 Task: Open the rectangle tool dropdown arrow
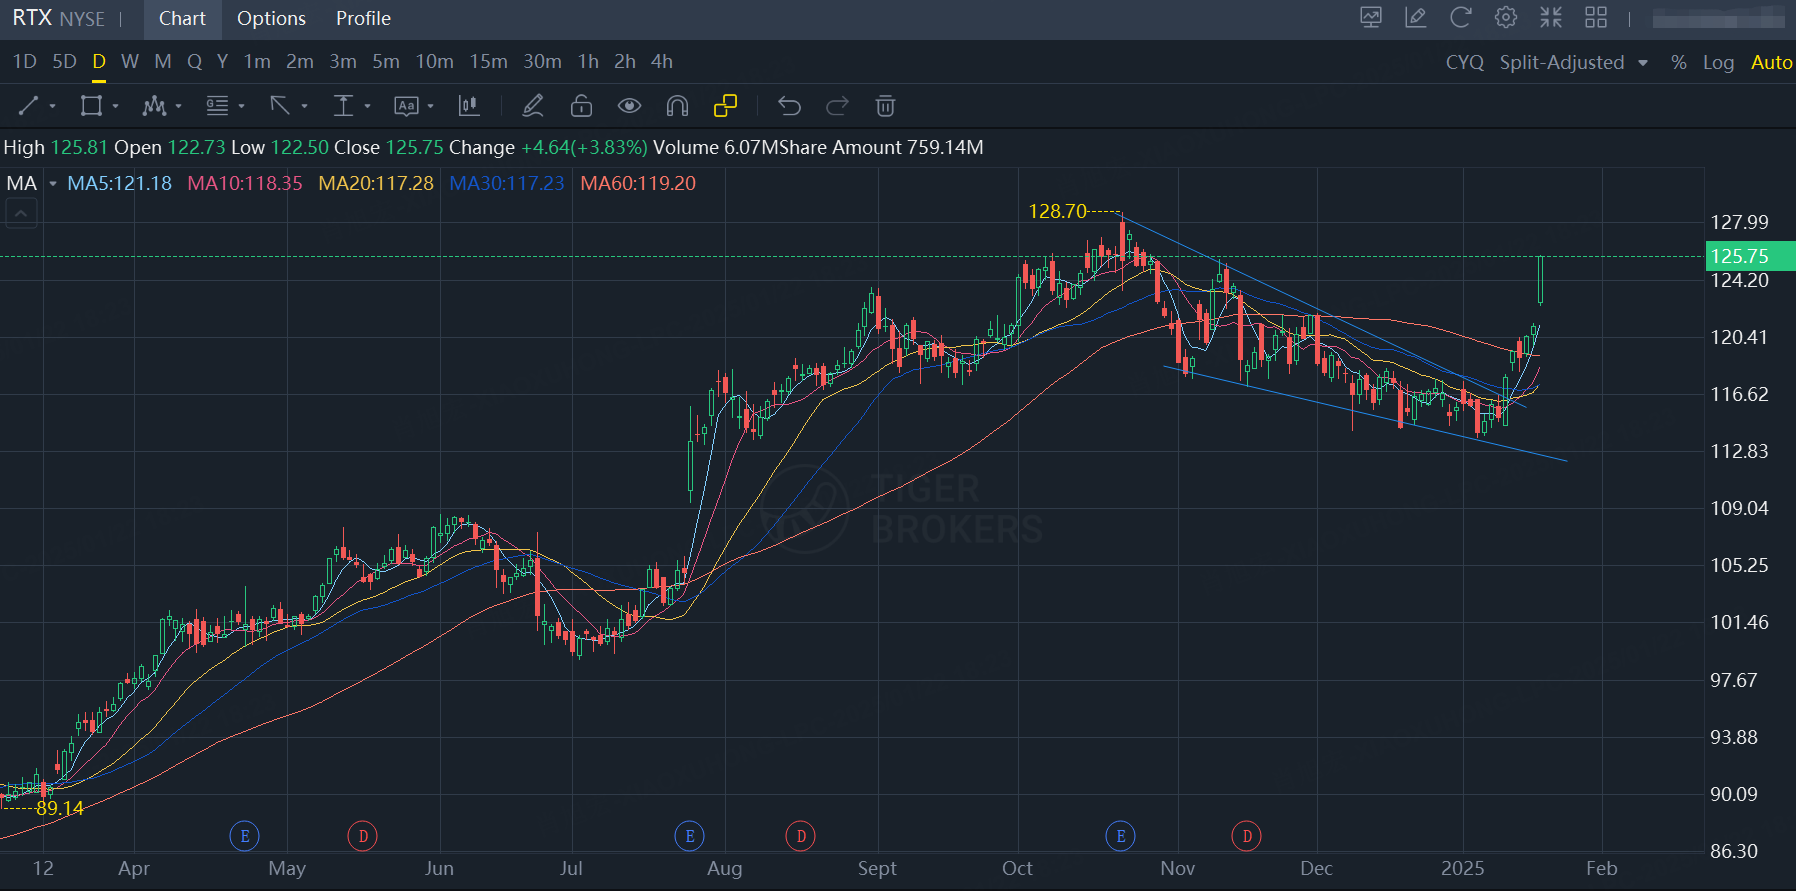pyautogui.click(x=116, y=106)
